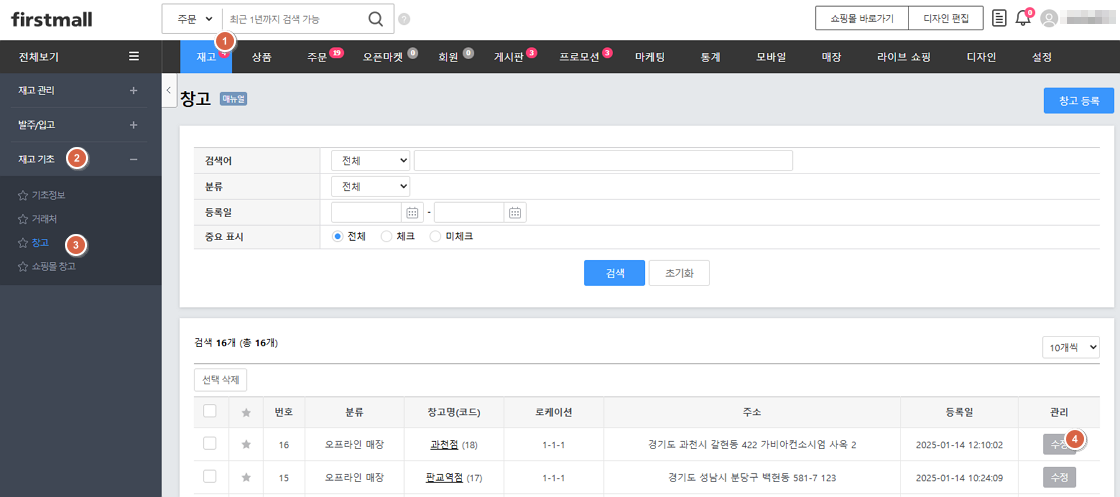Switch to the 상품 tab

pyautogui.click(x=262, y=57)
